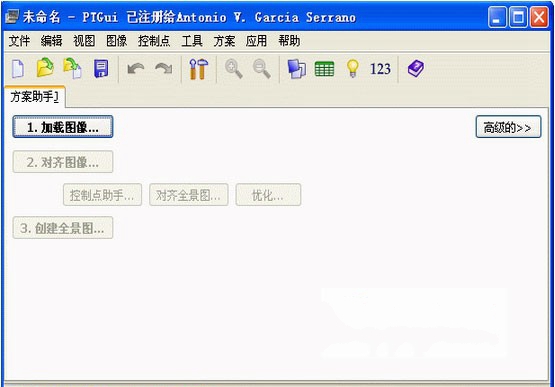The height and width of the screenshot is (387, 555).
Task: Click the 3. 创建全景图... button
Action: (63, 228)
